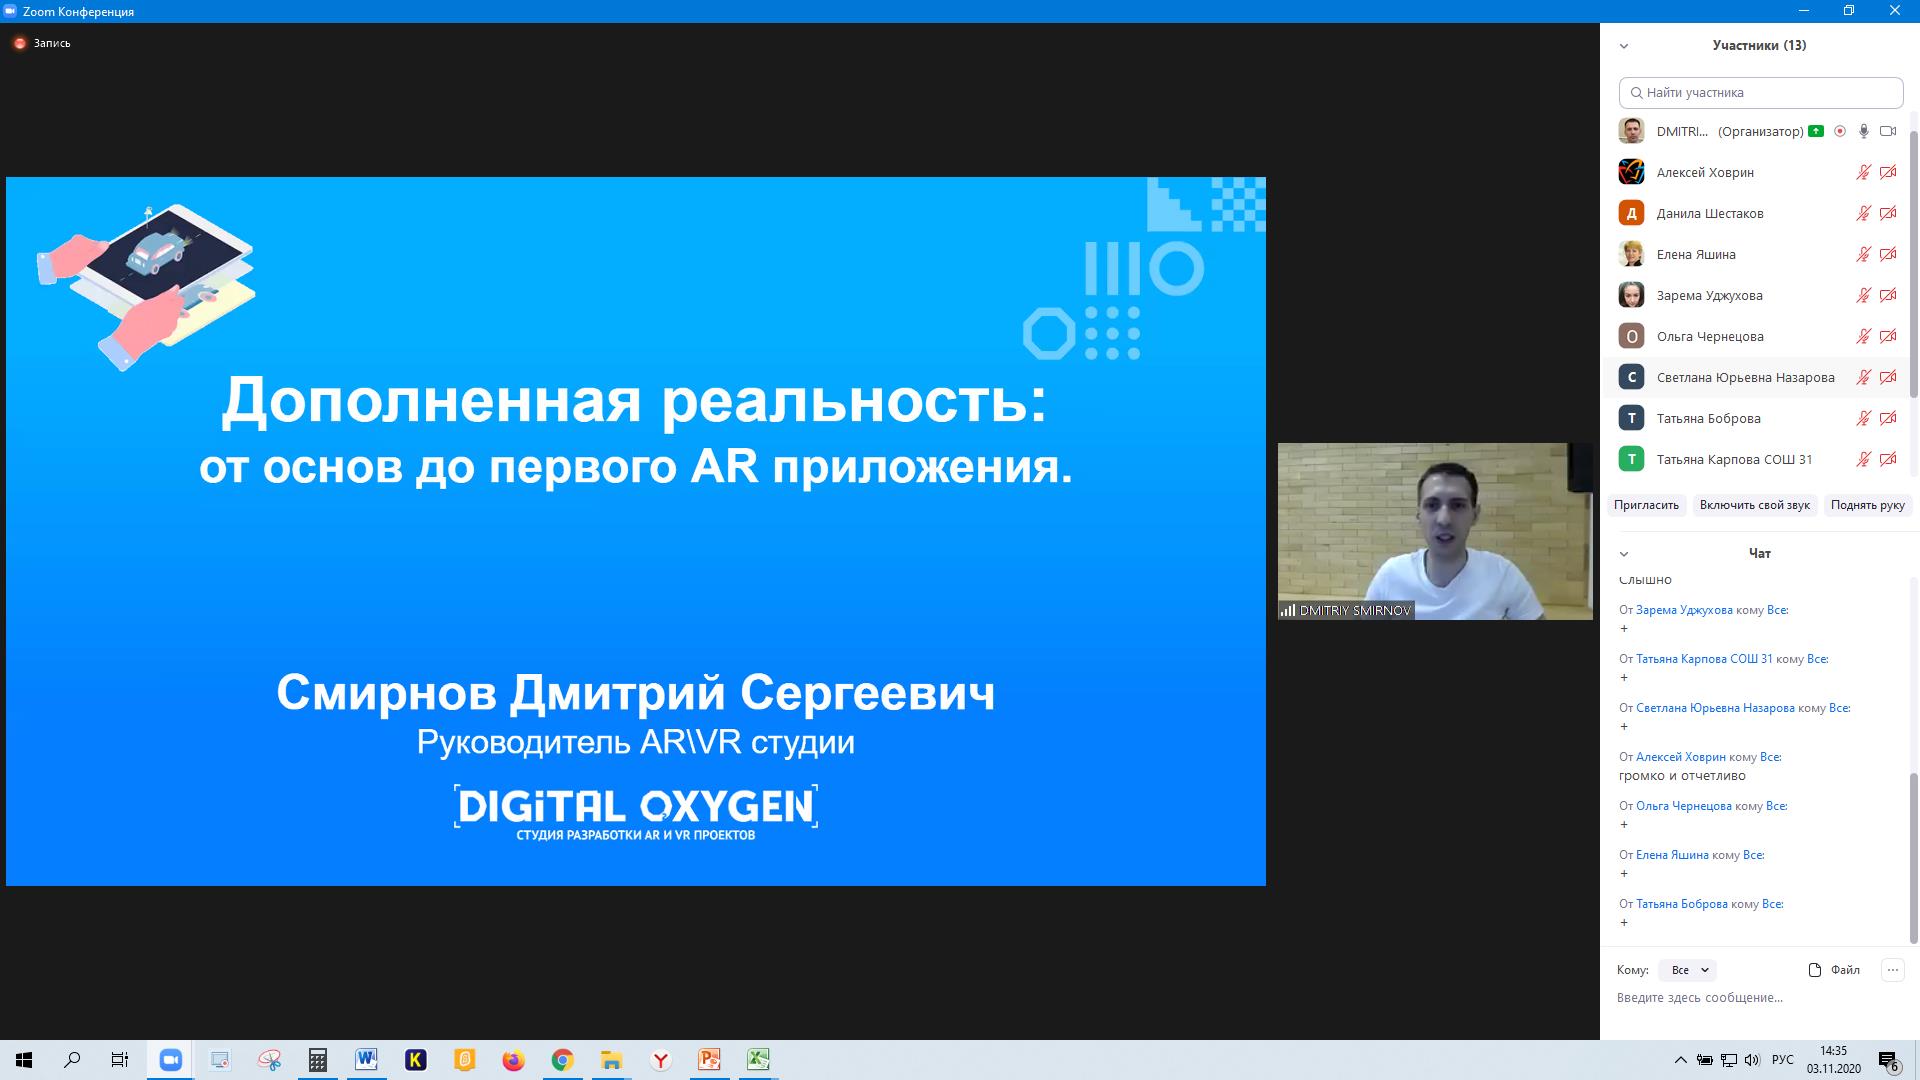Image resolution: width=1920 pixels, height=1080 pixels.
Task: Click Ольга Чернецова's muted microphone icon
Action: 1864,336
